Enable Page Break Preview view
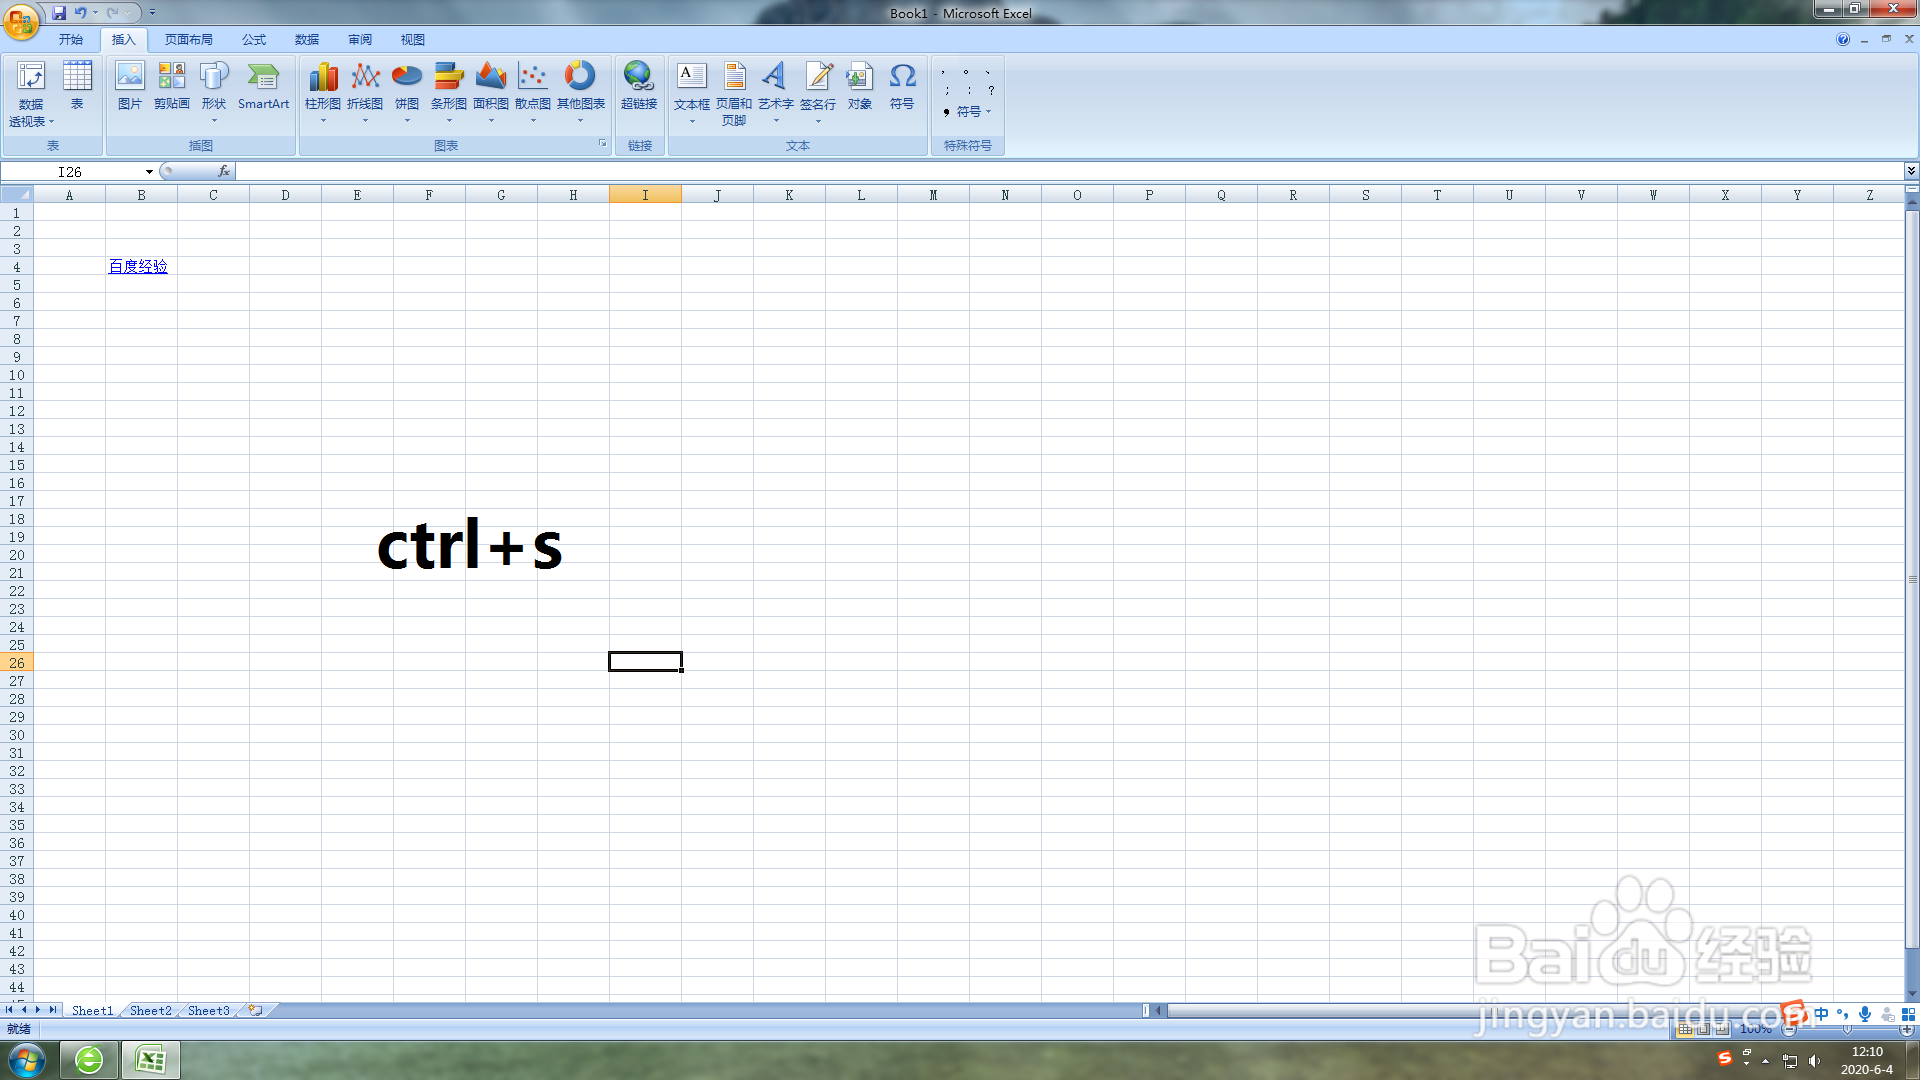Viewport: 1920px width, 1080px height. pyautogui.click(x=1721, y=1030)
